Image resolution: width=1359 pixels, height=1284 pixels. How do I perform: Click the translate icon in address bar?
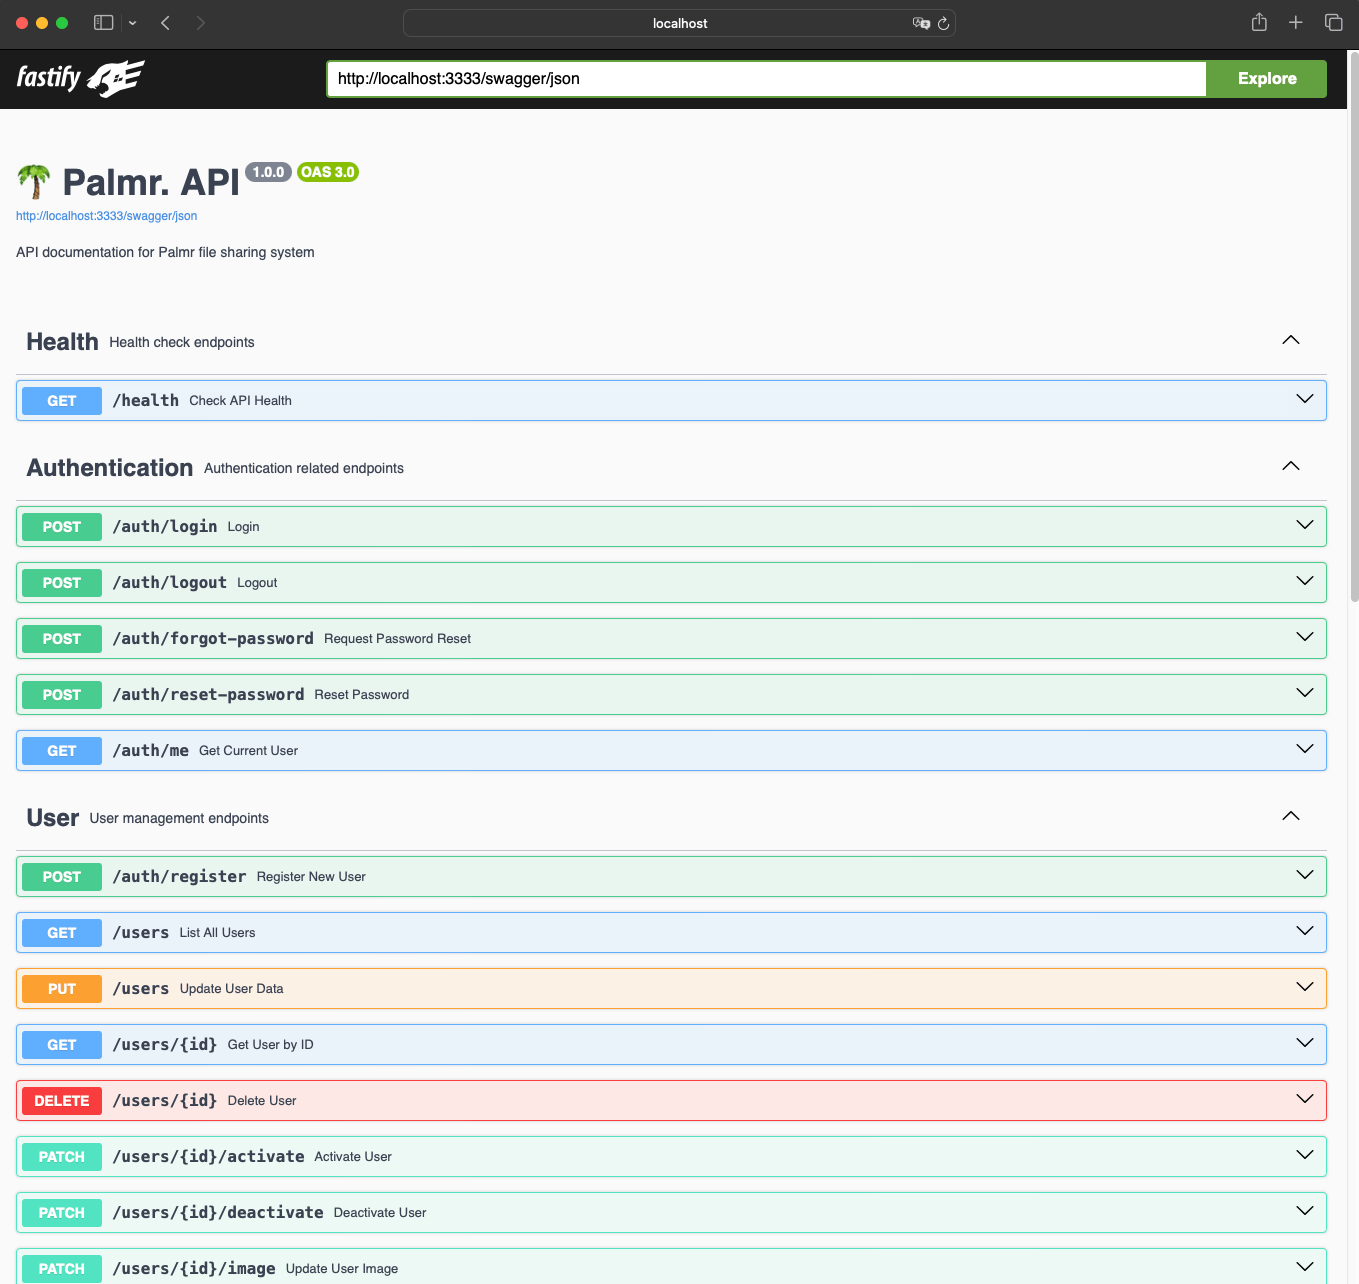click(921, 23)
